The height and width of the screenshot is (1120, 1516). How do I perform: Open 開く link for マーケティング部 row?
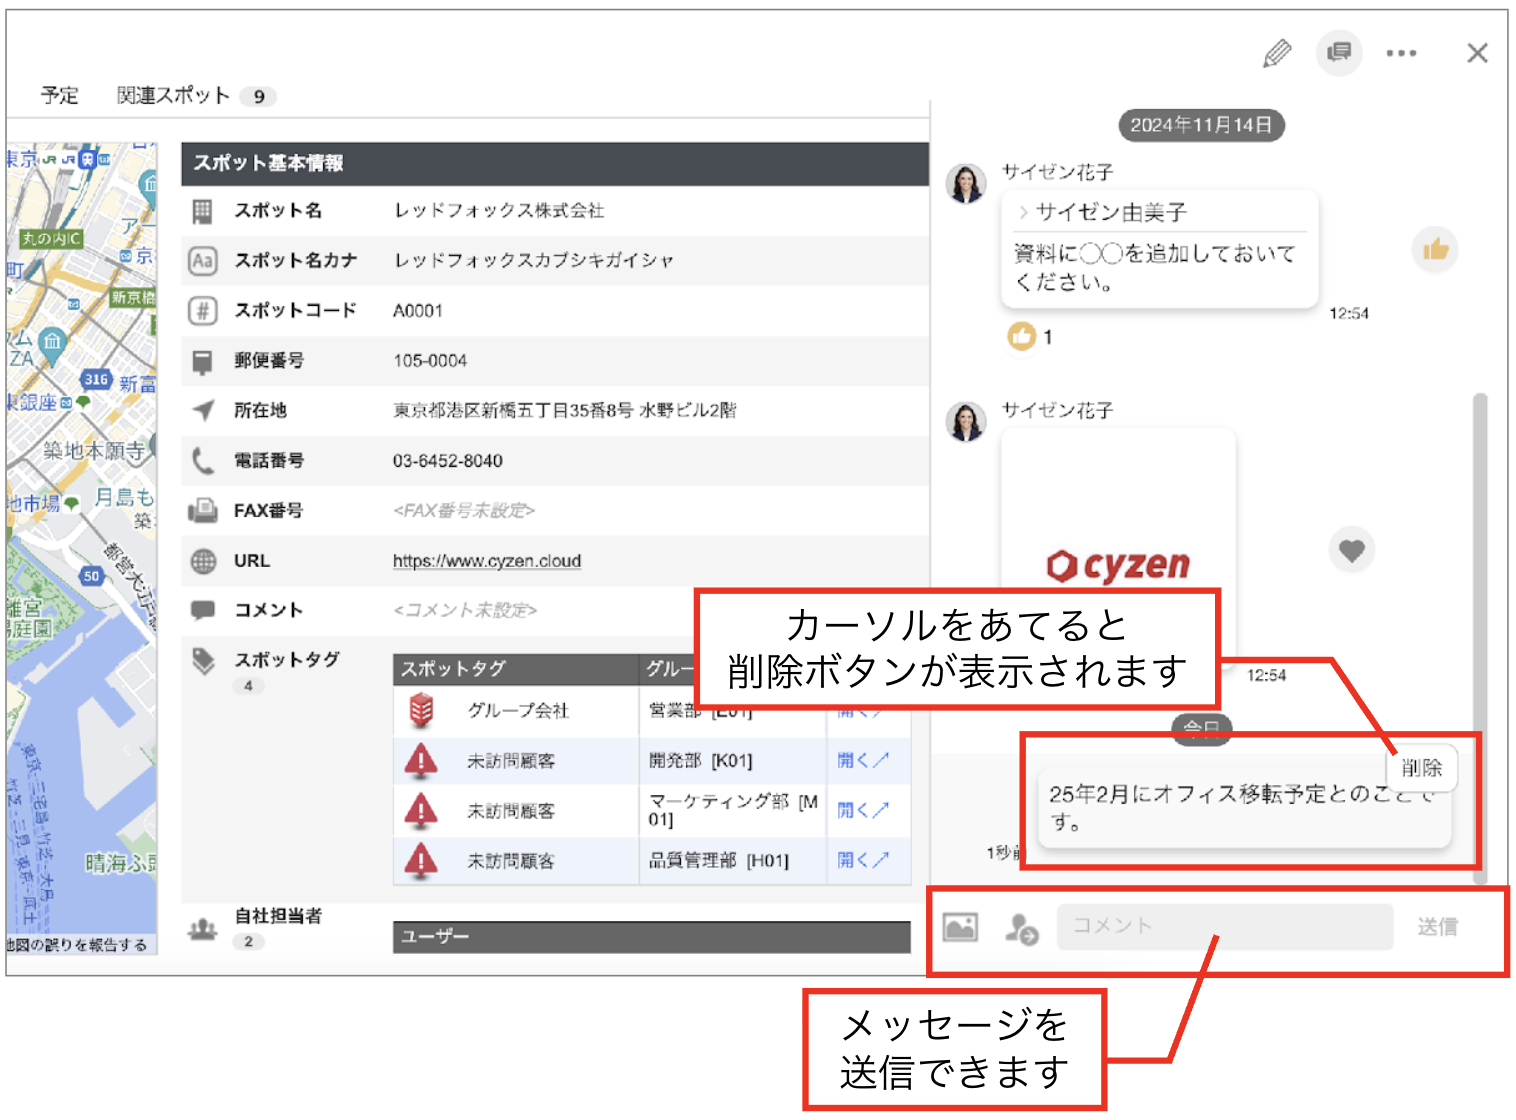(x=862, y=810)
